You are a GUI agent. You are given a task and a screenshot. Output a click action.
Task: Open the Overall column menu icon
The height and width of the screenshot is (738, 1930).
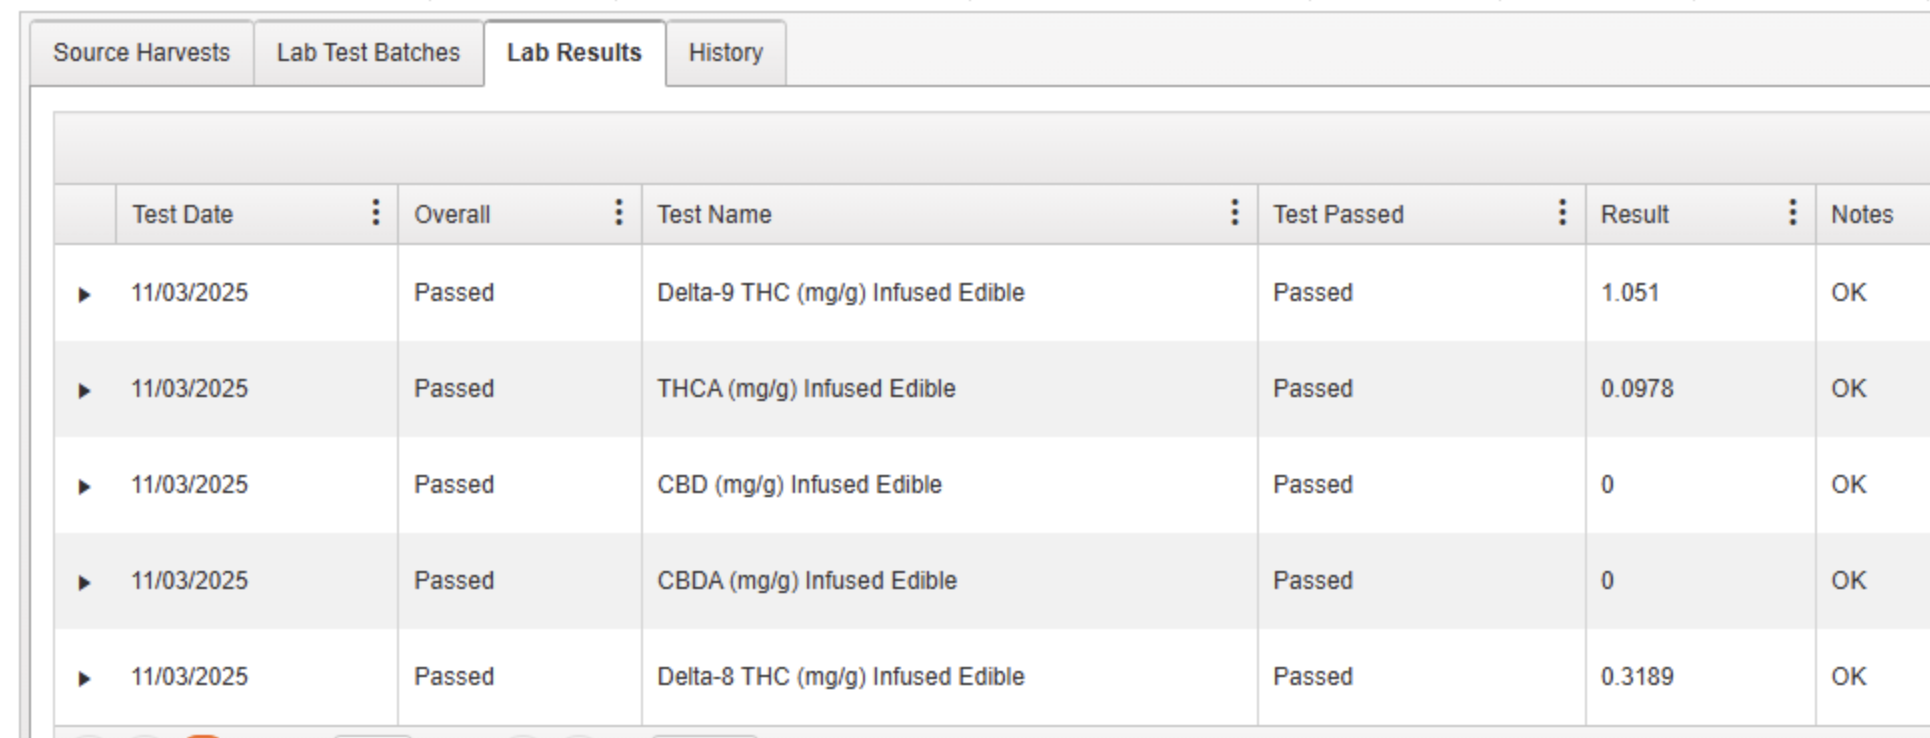click(619, 212)
